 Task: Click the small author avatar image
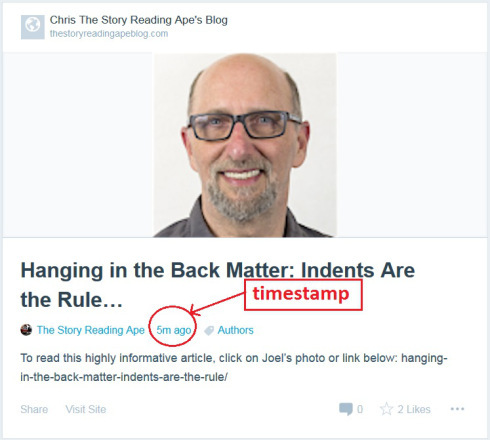26,330
